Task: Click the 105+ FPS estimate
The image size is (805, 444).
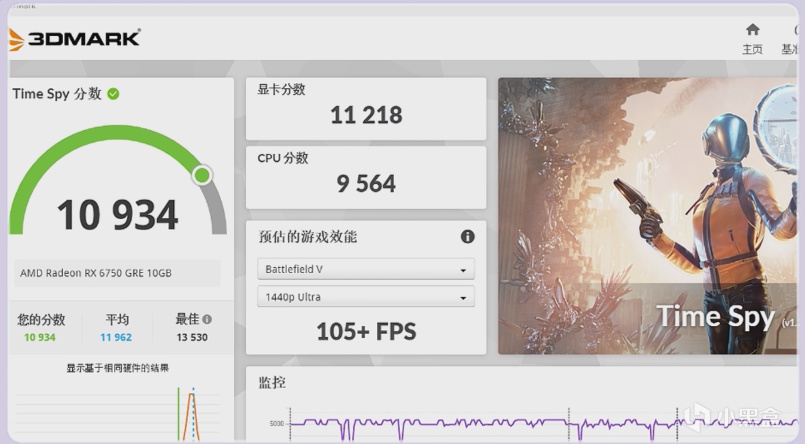Action: point(366,332)
